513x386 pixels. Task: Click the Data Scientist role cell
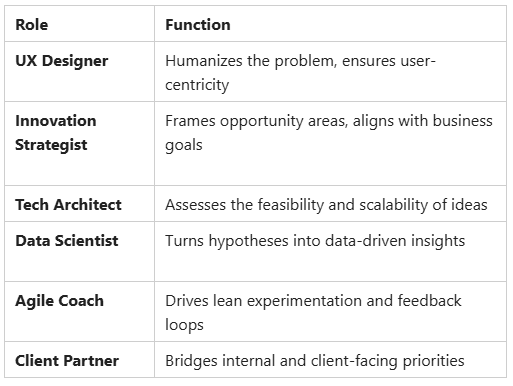coord(79,252)
